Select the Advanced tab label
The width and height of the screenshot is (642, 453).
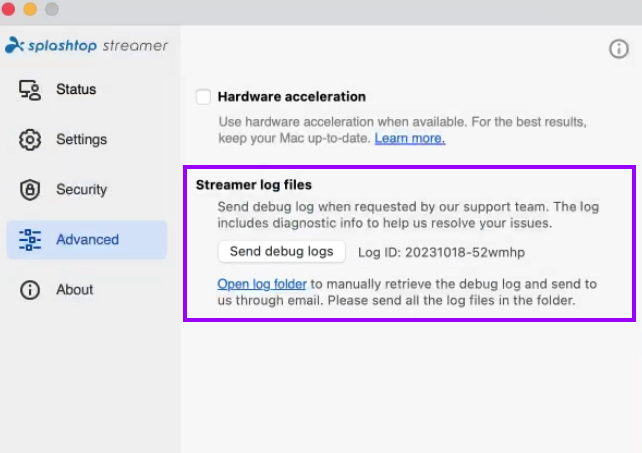88,240
